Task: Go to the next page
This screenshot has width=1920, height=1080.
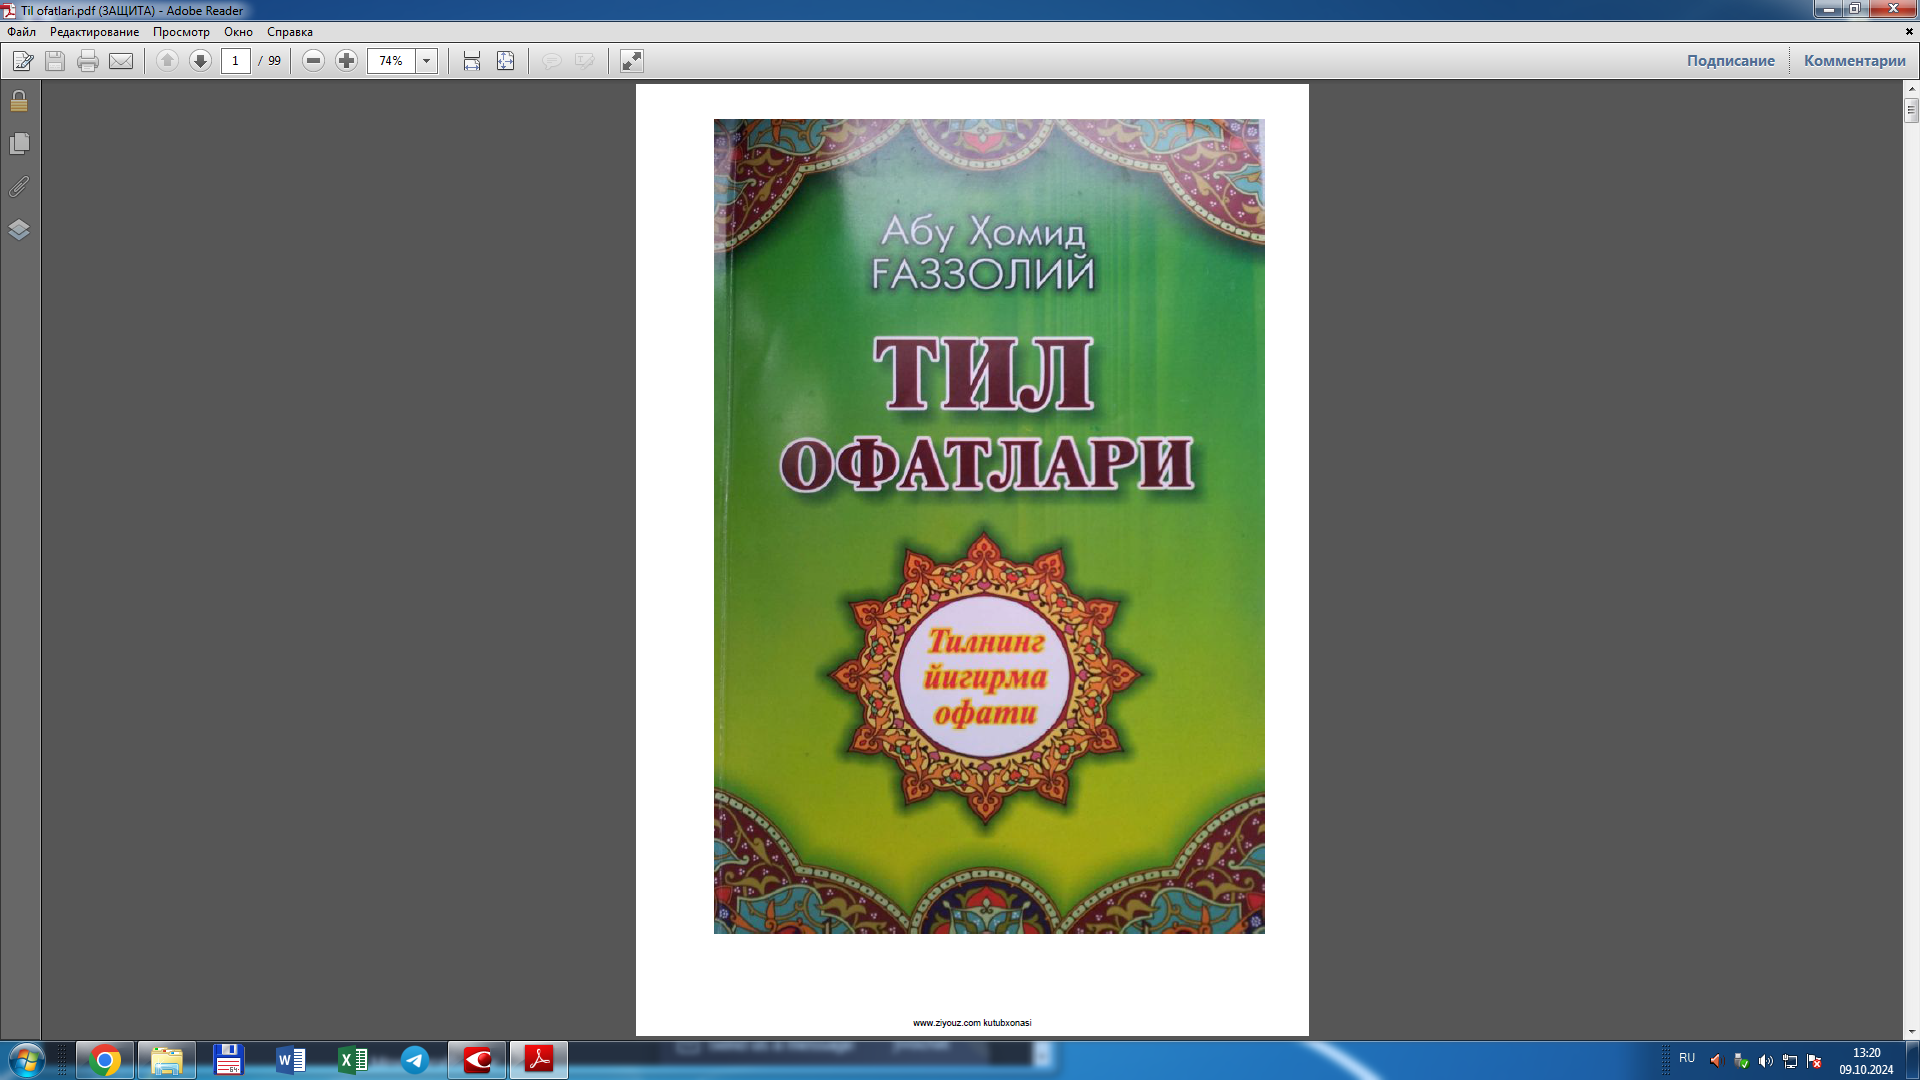Action: point(200,61)
